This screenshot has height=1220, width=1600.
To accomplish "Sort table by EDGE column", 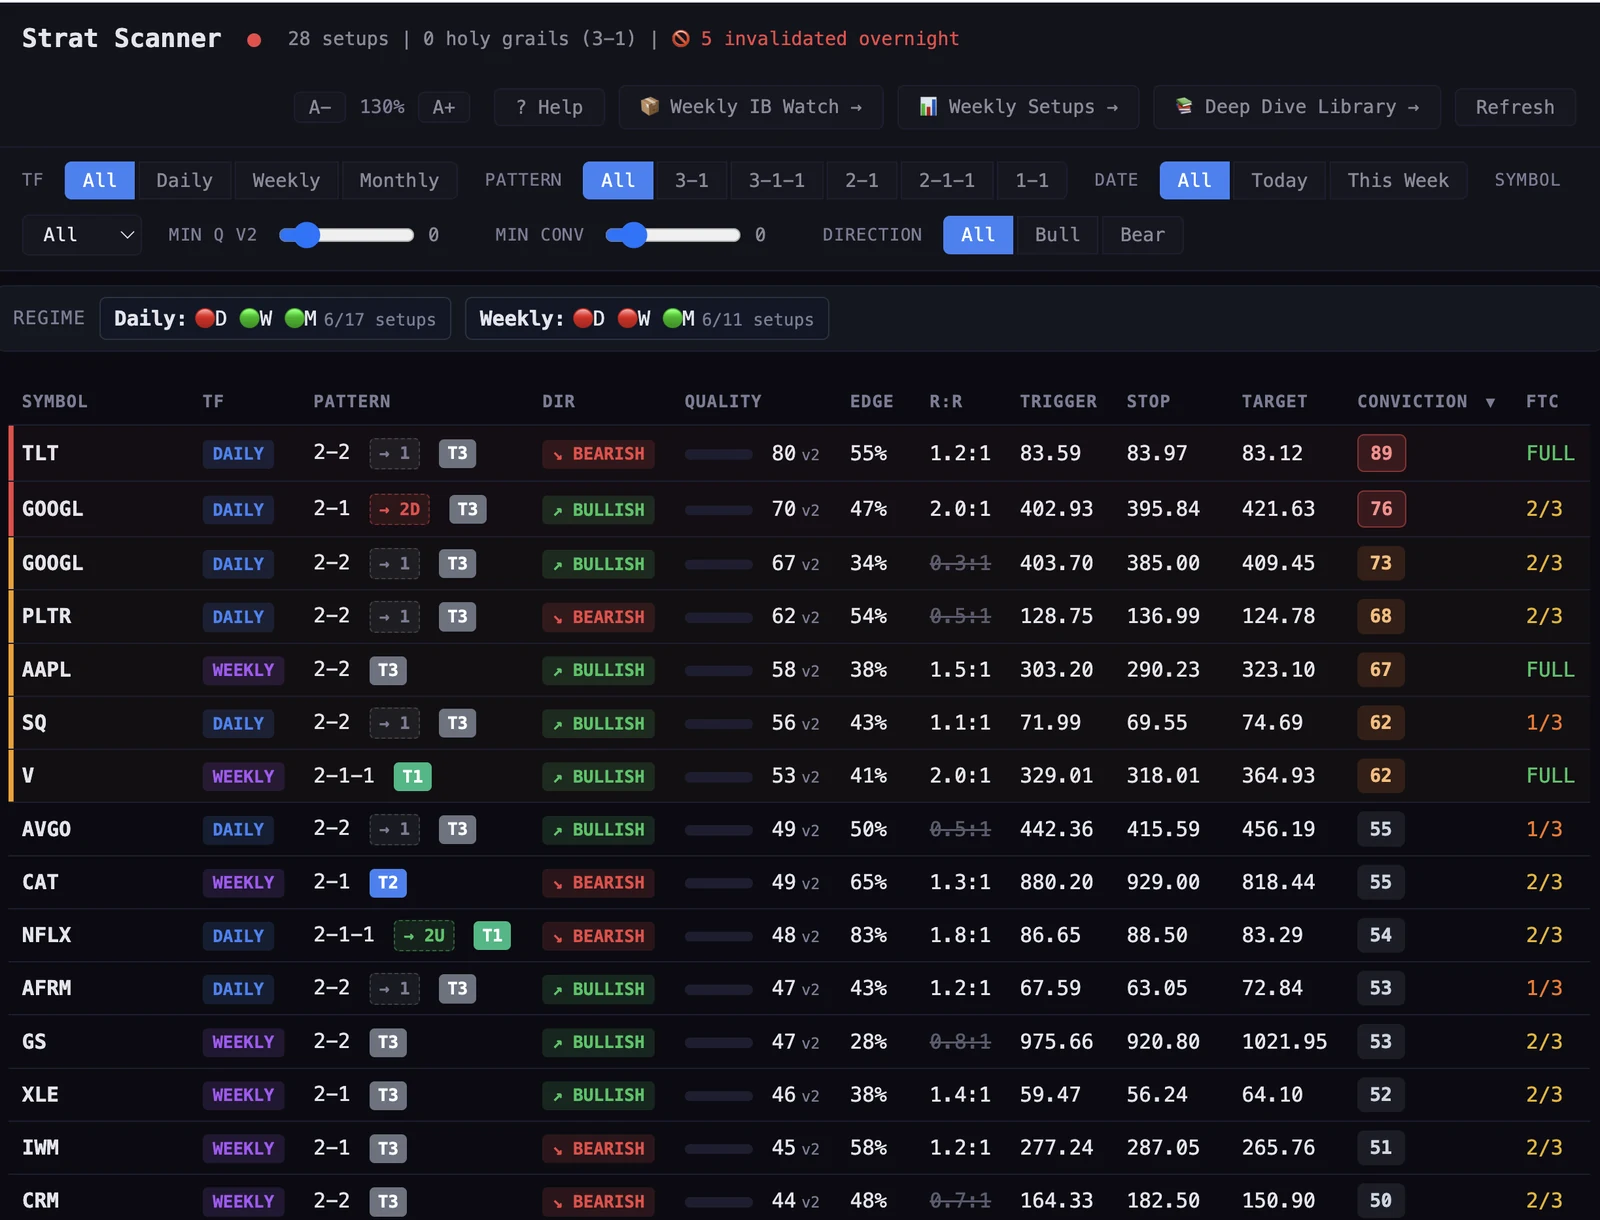I will point(871,401).
